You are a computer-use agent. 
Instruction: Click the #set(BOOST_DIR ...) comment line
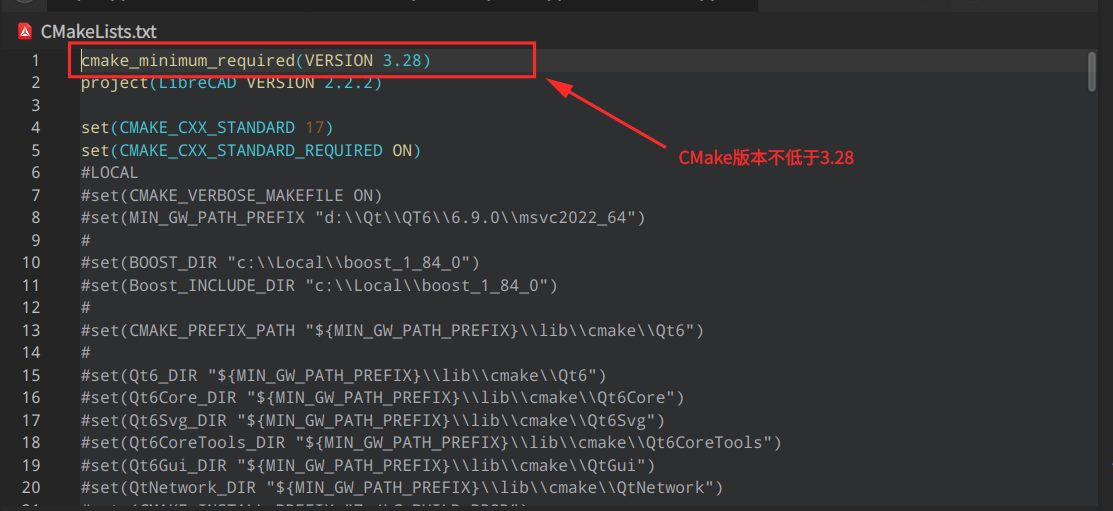[x=280, y=263]
